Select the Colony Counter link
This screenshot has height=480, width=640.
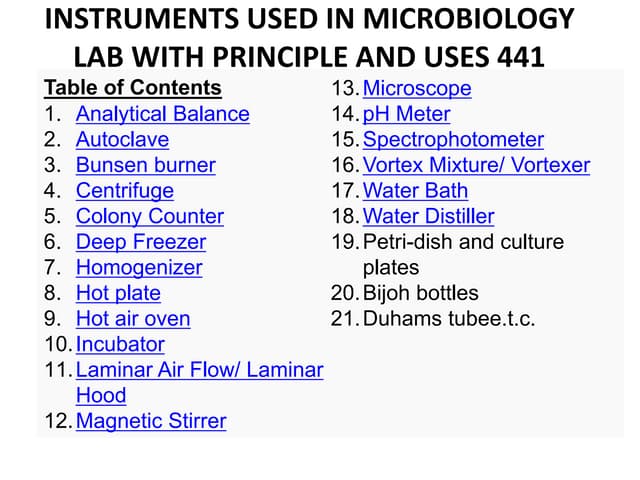[149, 216]
